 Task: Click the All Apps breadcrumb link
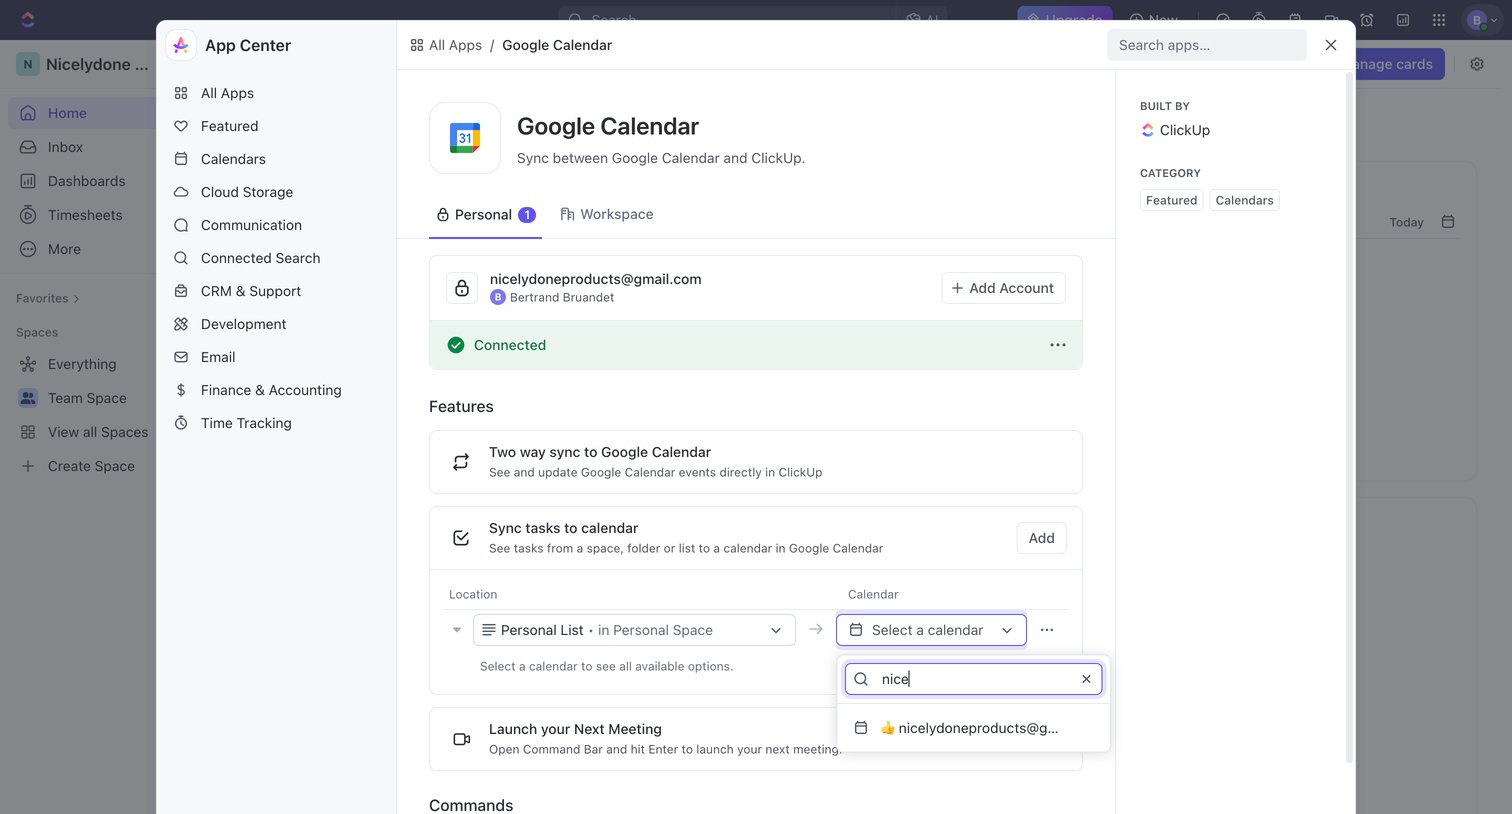pyautogui.click(x=446, y=45)
